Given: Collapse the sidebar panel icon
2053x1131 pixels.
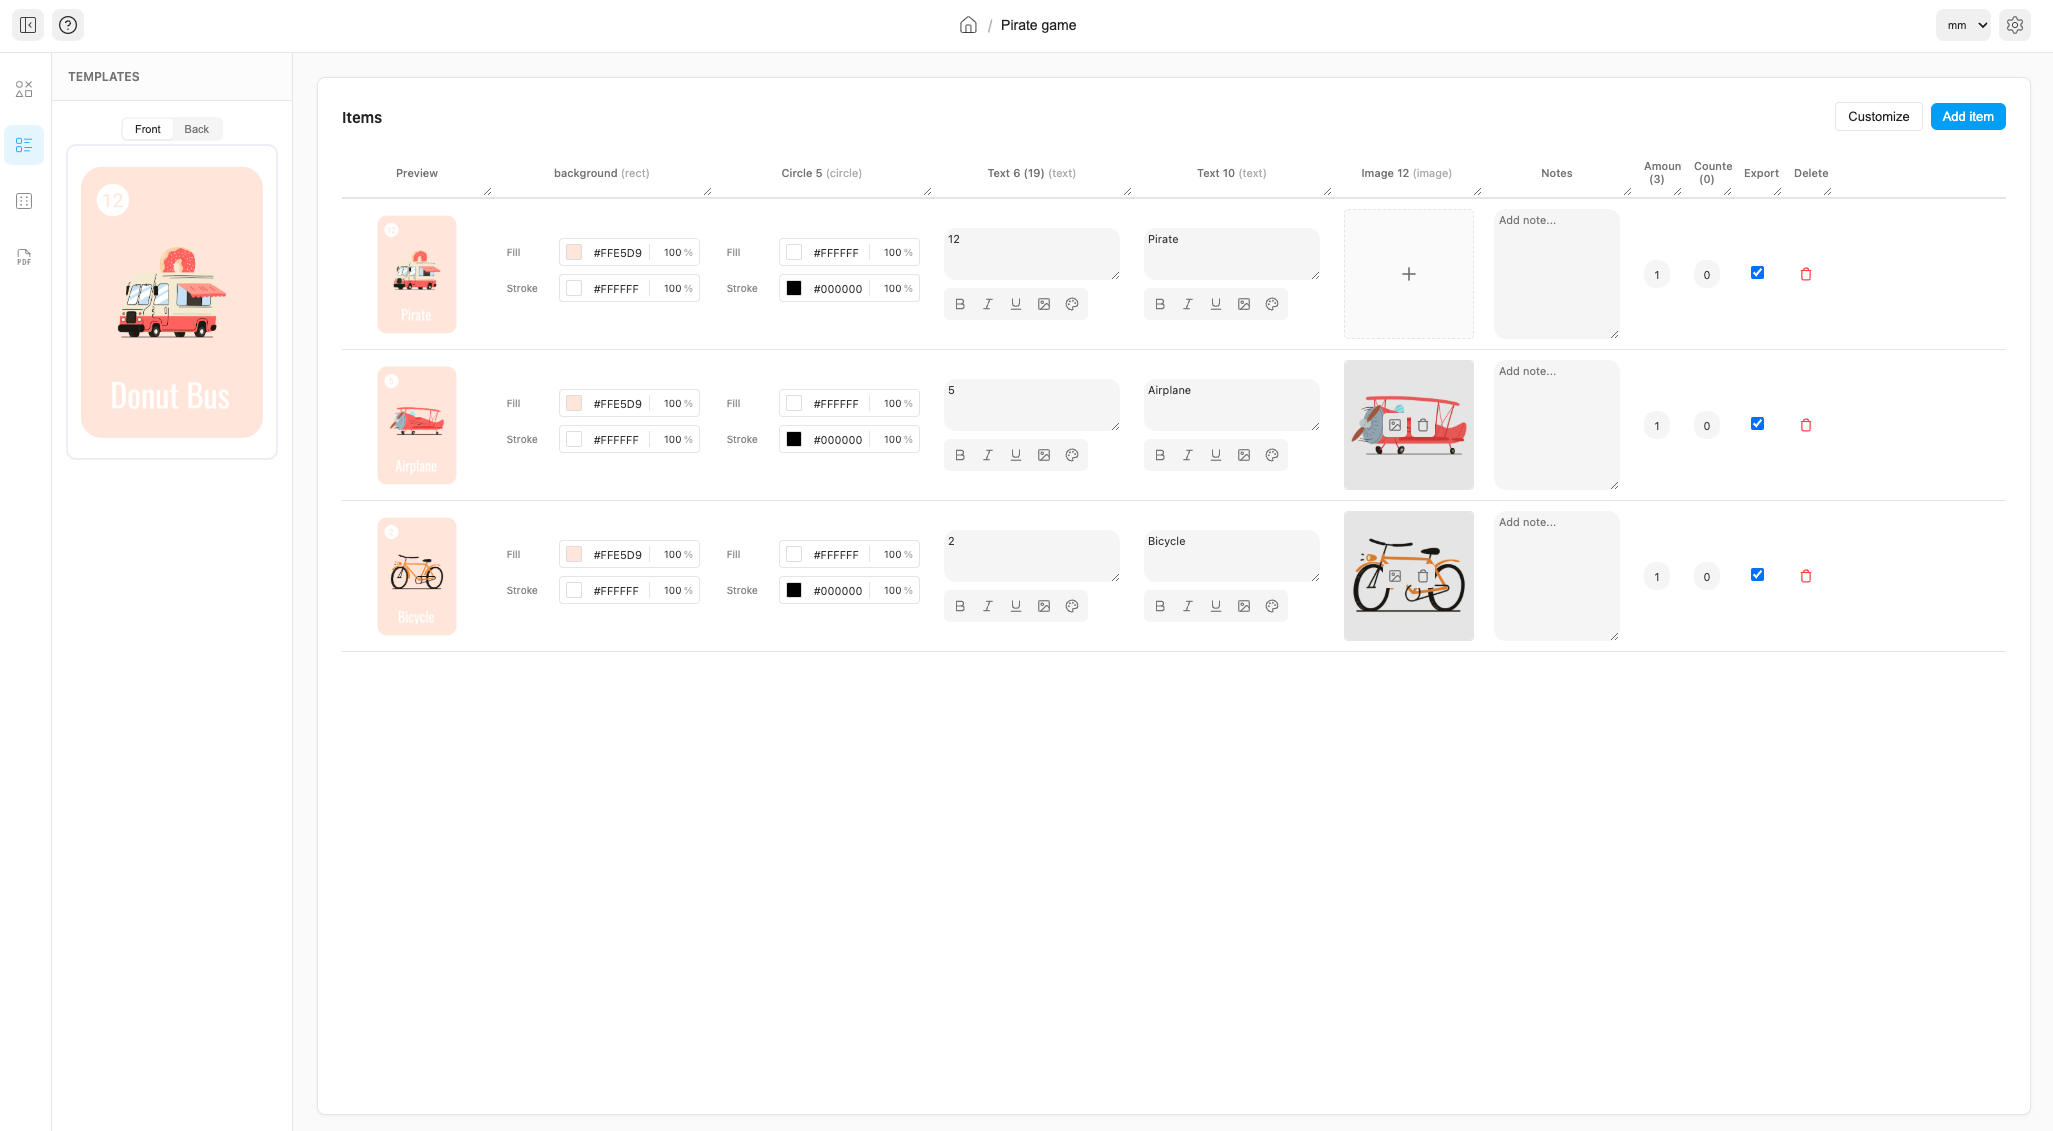Looking at the screenshot, I should [x=28, y=25].
